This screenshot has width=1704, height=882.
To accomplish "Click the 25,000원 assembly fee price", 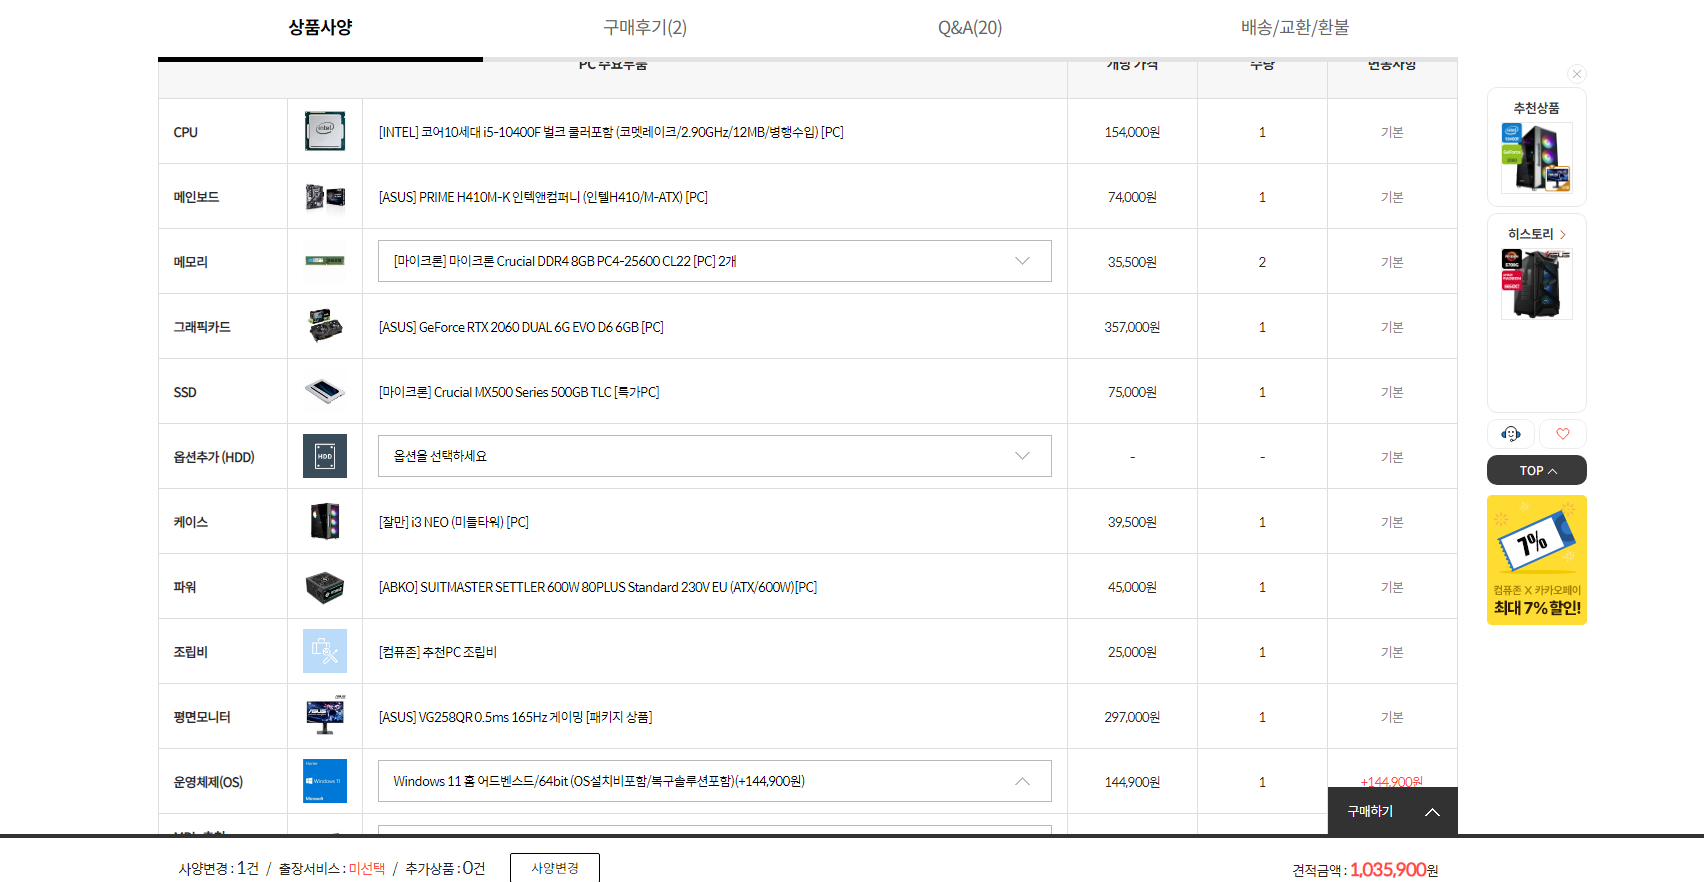I will click(1132, 652).
